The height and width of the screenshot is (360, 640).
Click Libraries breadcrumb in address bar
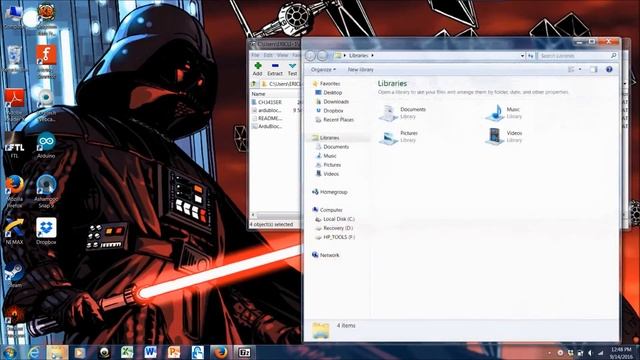tap(358, 56)
